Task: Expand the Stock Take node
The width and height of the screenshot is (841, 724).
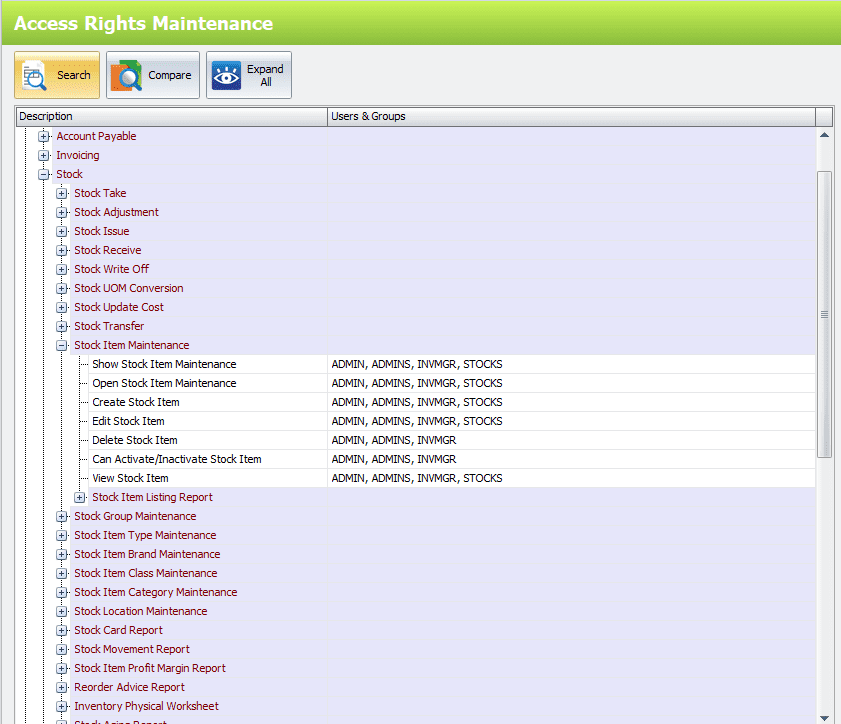Action: point(62,193)
